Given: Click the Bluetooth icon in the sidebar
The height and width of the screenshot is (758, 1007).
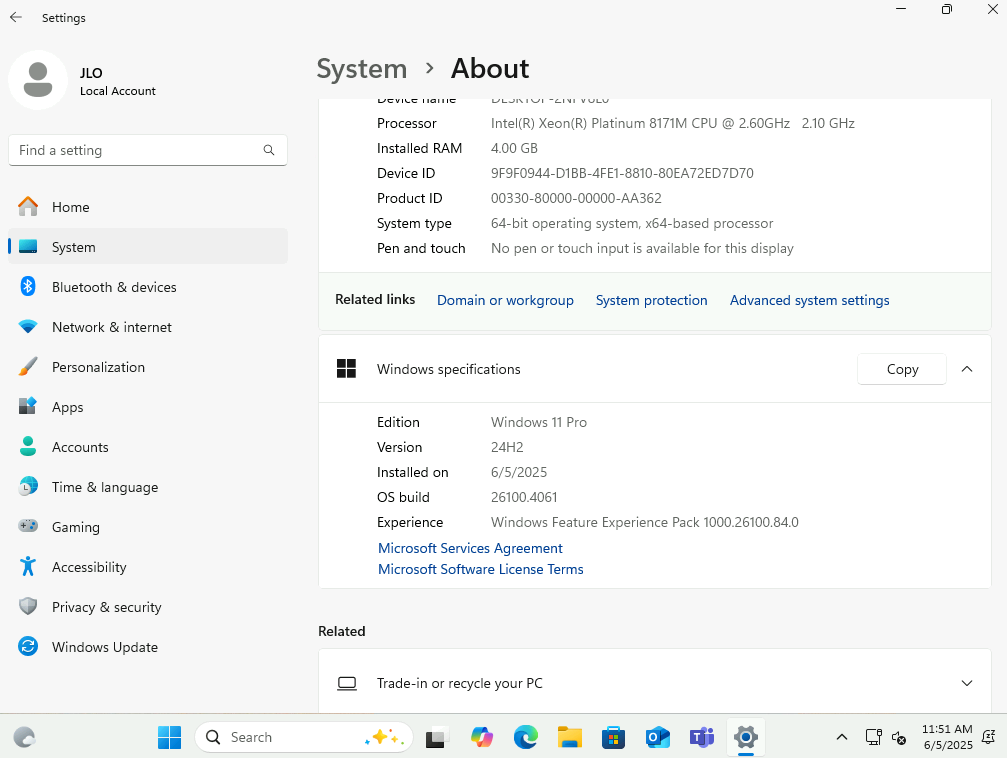Looking at the screenshot, I should click(x=28, y=286).
